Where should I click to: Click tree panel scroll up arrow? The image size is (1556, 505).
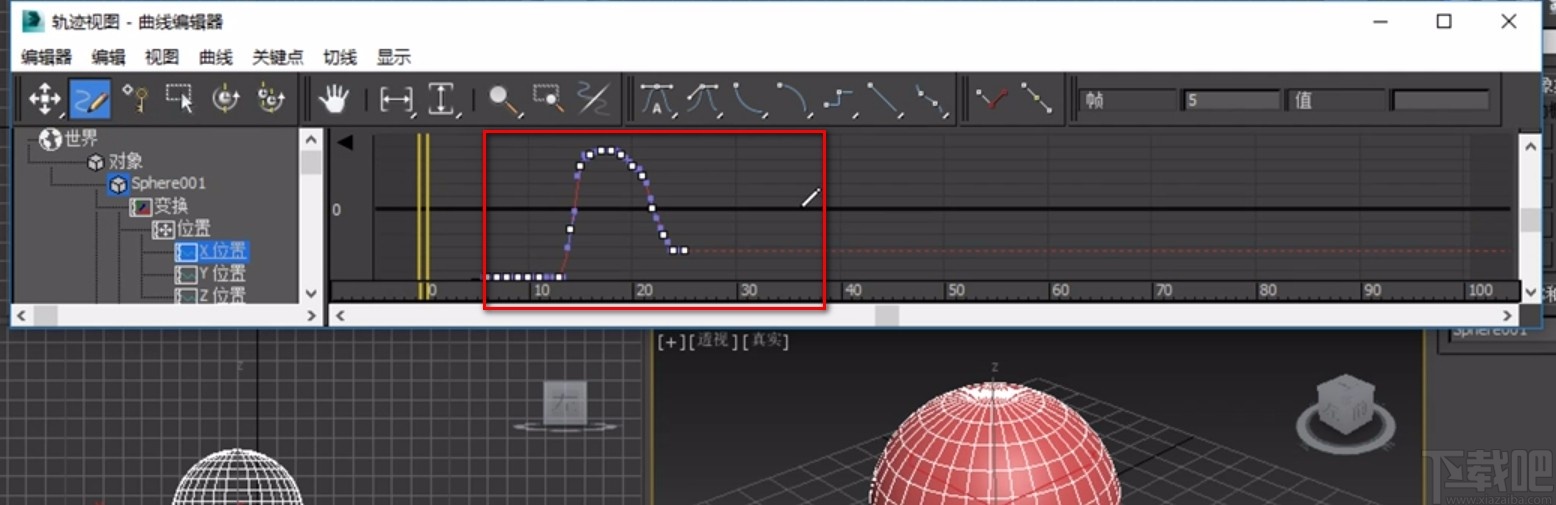click(311, 140)
